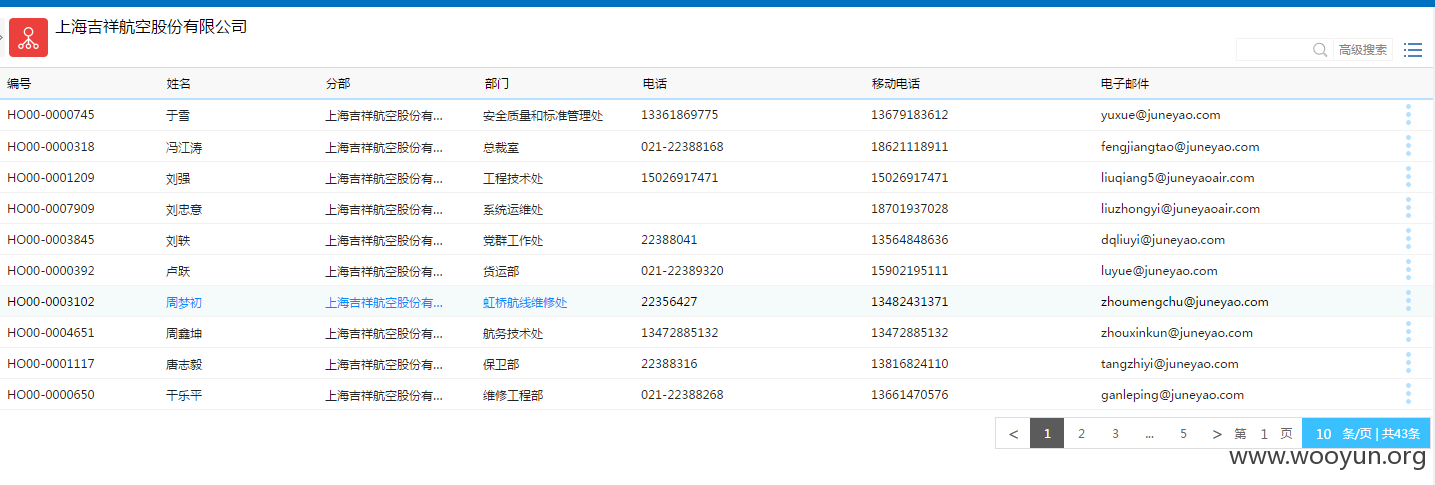Go to next page arrow

(x=1216, y=433)
